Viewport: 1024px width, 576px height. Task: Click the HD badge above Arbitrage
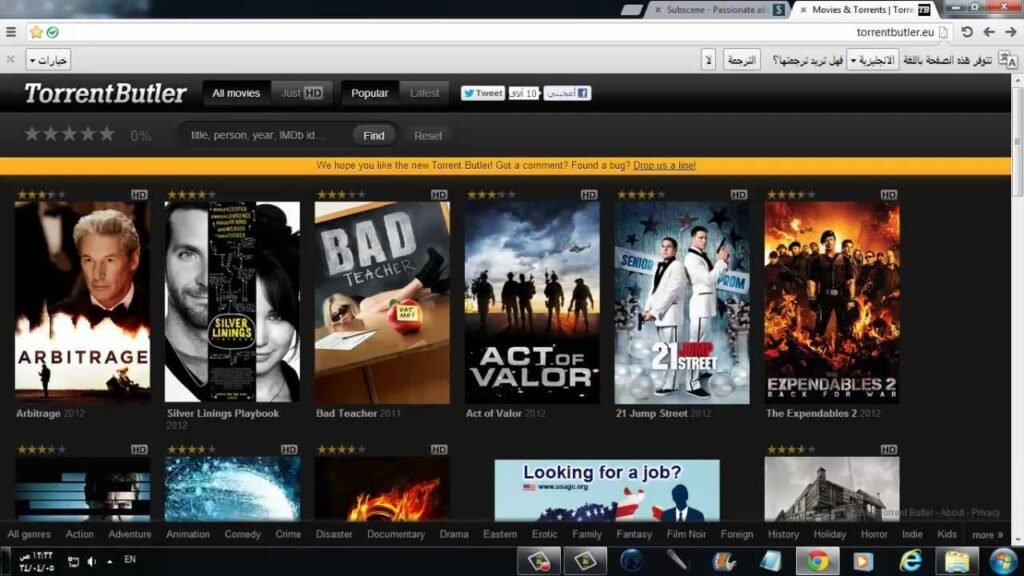tap(139, 195)
